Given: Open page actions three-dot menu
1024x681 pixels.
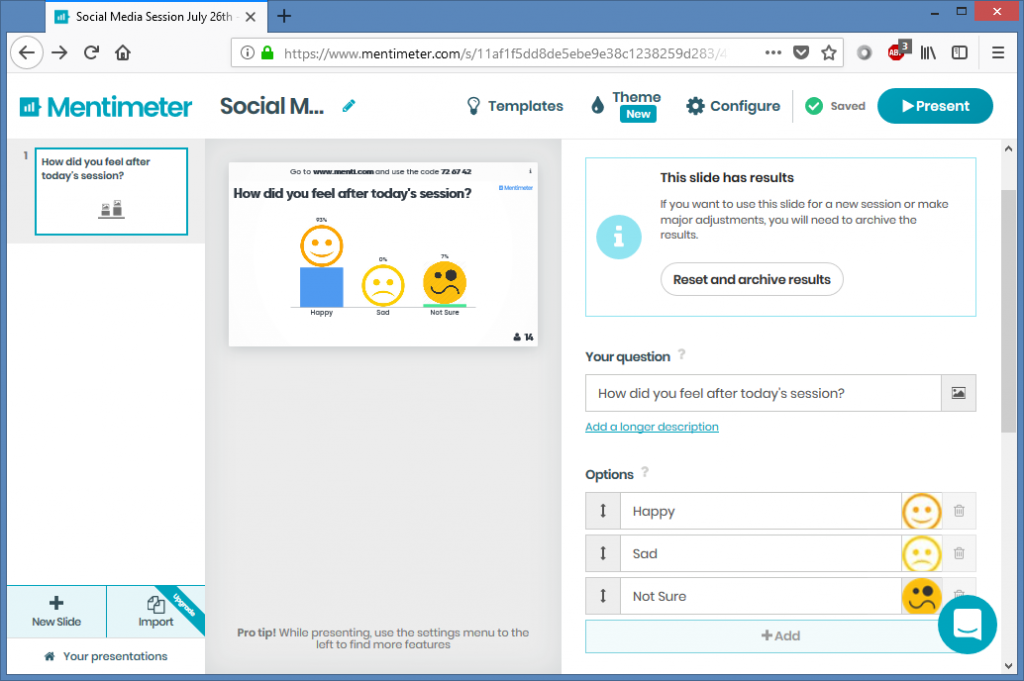Looking at the screenshot, I should 773,53.
